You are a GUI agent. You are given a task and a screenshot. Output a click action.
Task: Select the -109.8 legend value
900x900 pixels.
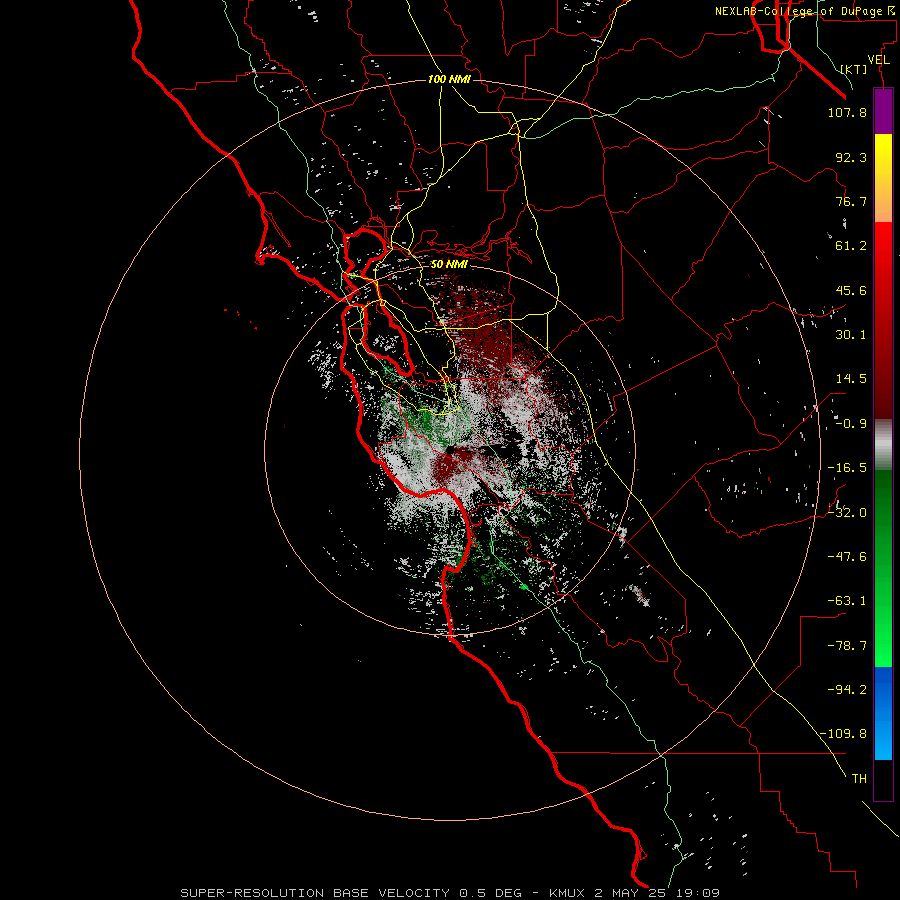click(843, 734)
